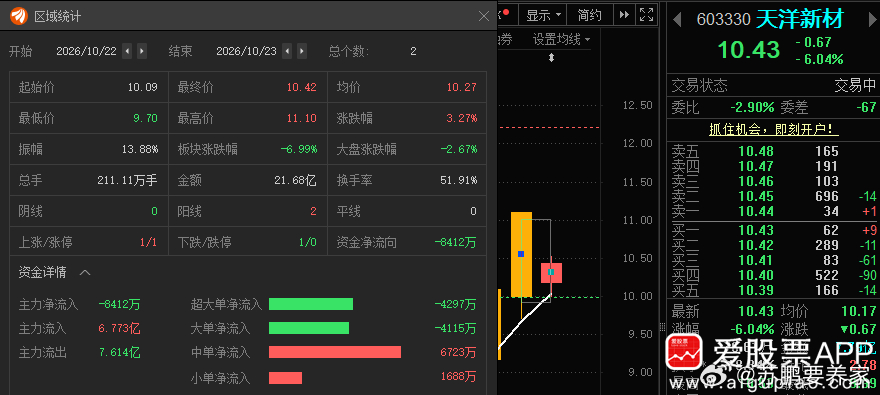
Task: Select the small red candlestick
Action: tap(551, 273)
